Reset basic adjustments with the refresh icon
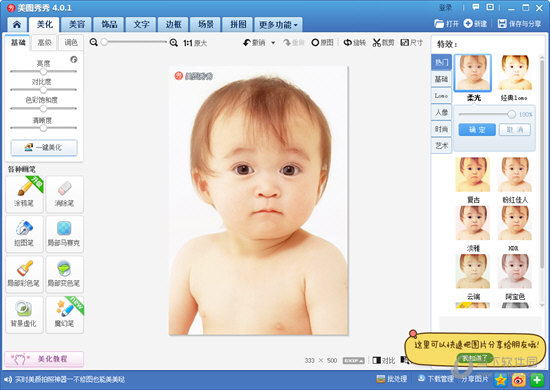Screen dimensions: 550x390 point(74,59)
